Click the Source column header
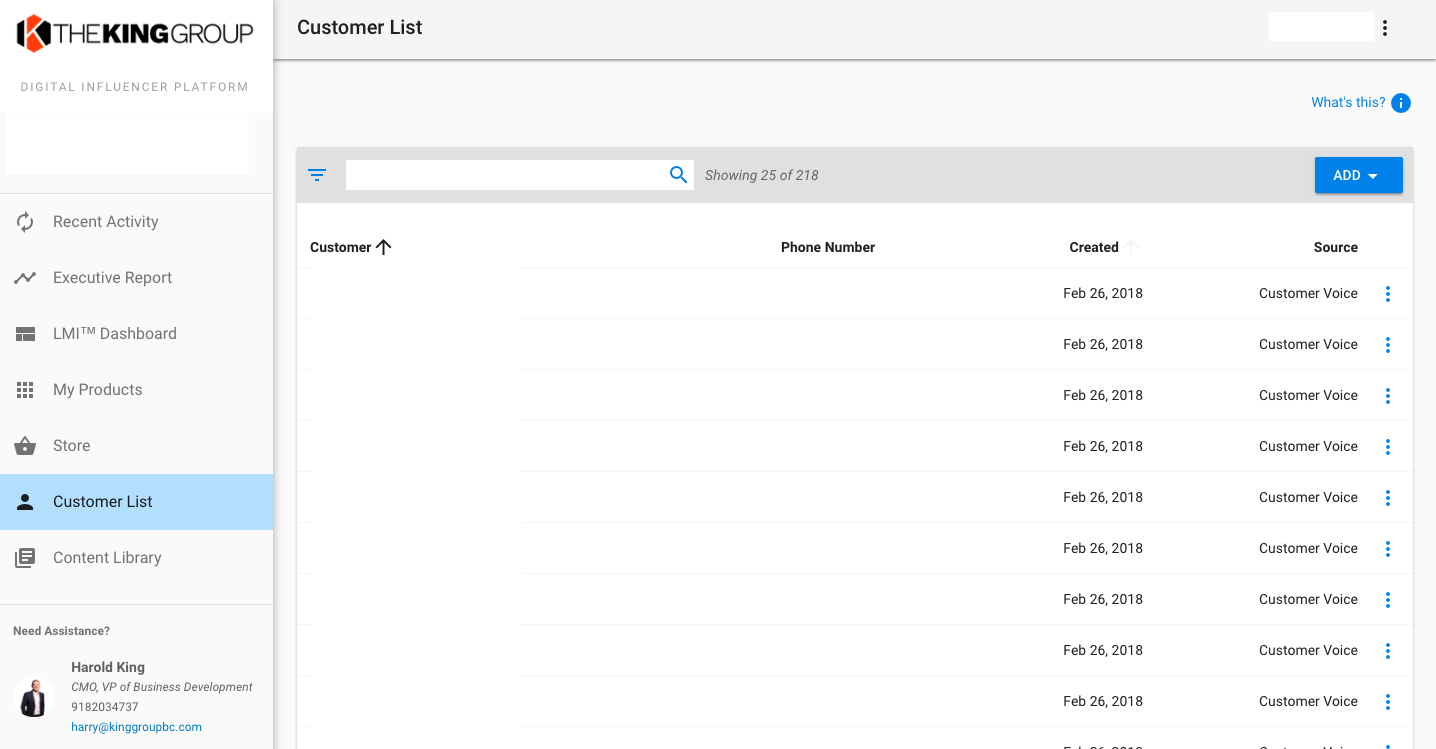1436x749 pixels. pyautogui.click(x=1336, y=247)
